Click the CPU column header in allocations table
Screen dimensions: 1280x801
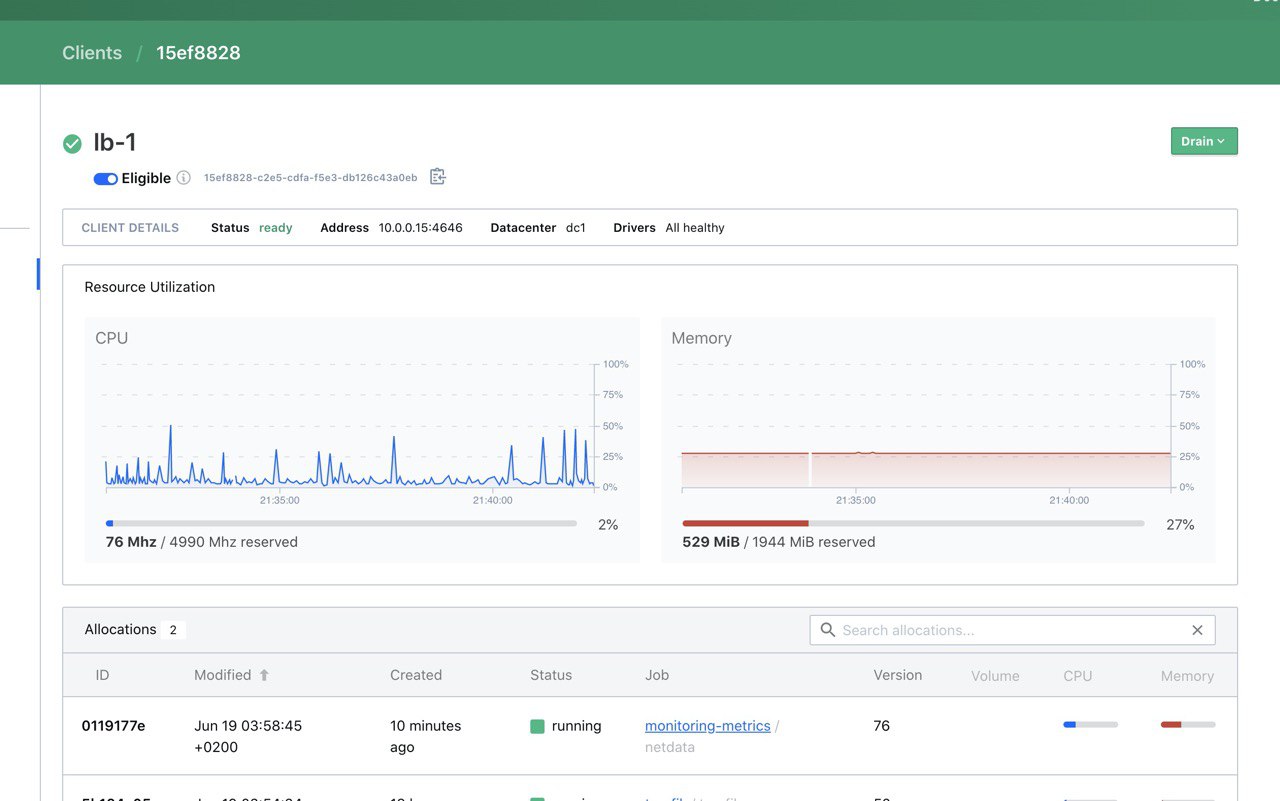click(x=1078, y=676)
